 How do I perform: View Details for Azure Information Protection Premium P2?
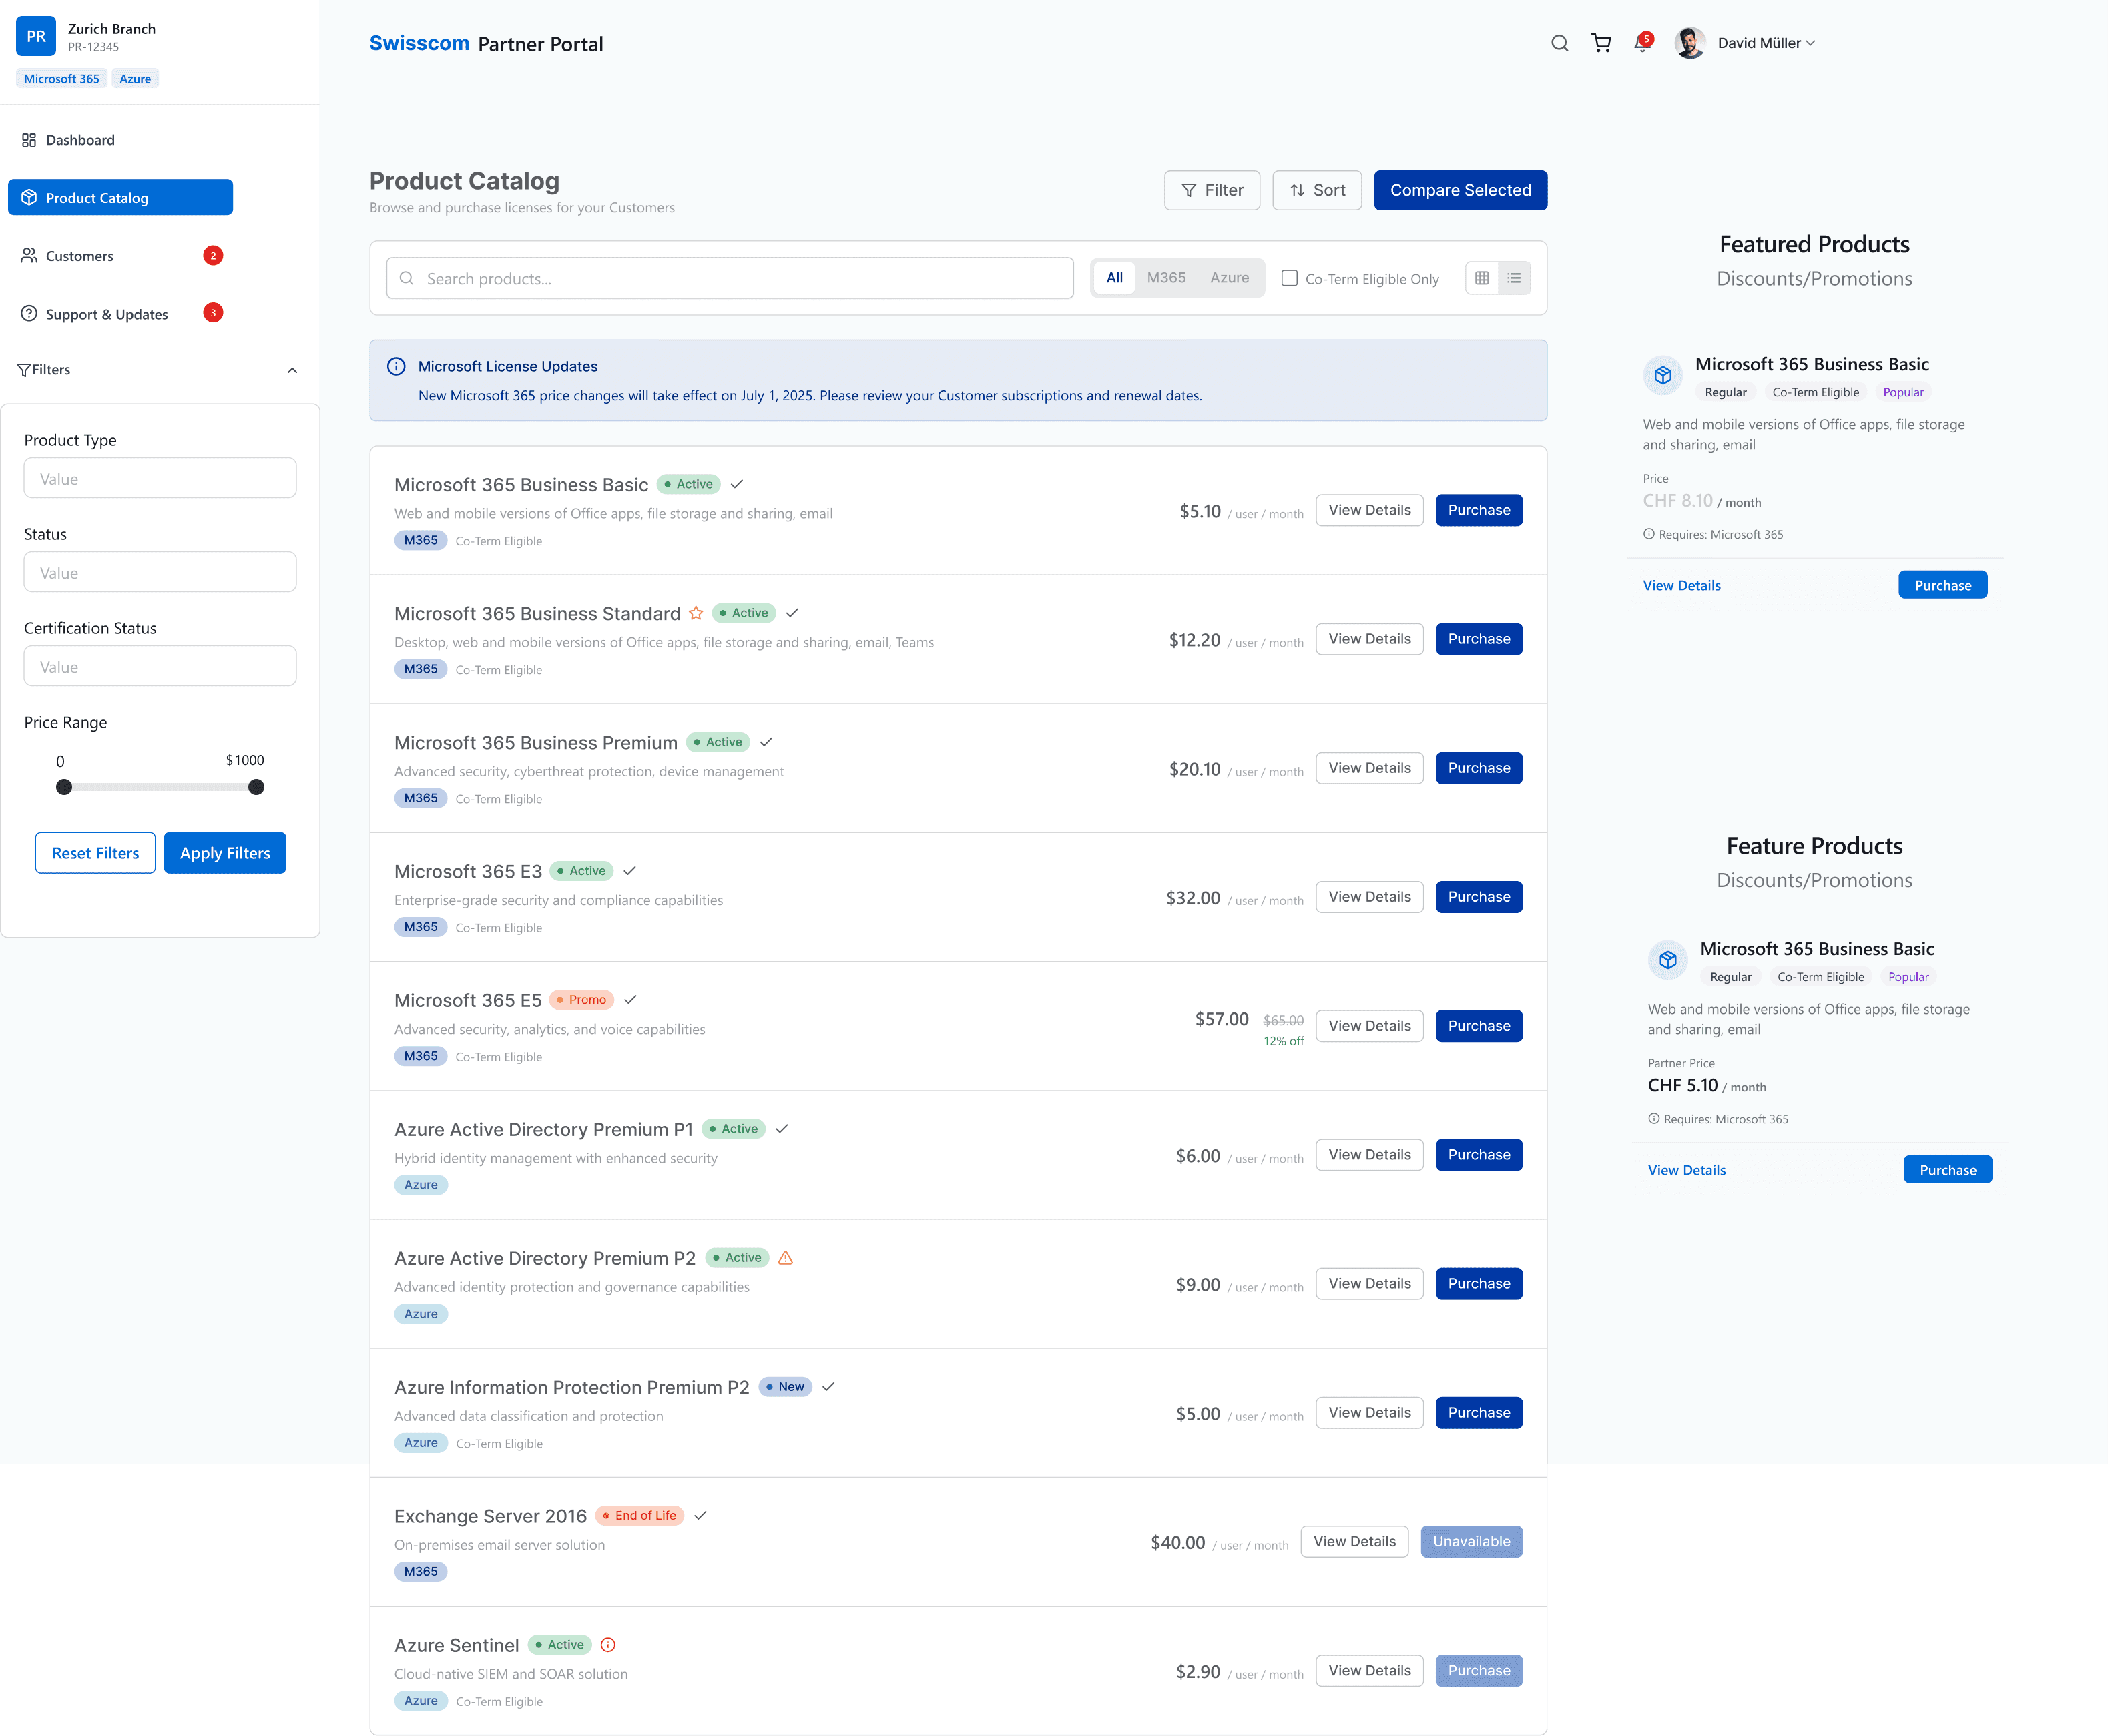pyautogui.click(x=1369, y=1413)
